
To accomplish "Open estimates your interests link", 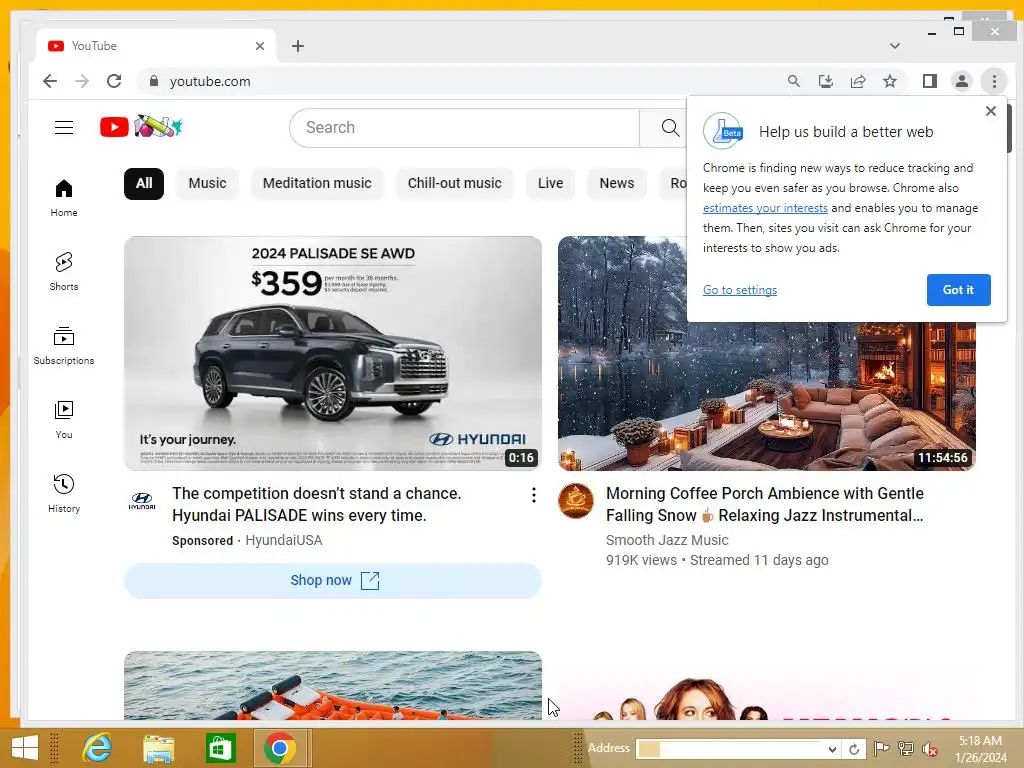I will tap(765, 208).
